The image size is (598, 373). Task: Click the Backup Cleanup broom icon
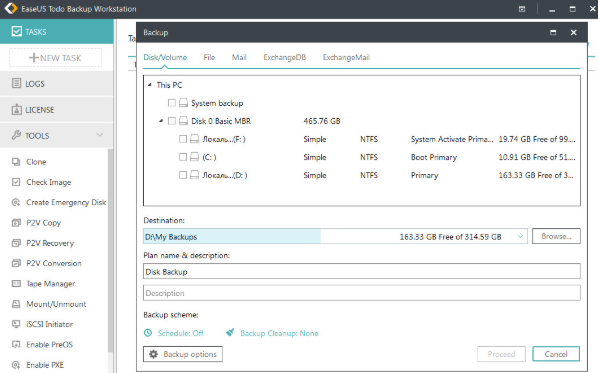tap(230, 333)
